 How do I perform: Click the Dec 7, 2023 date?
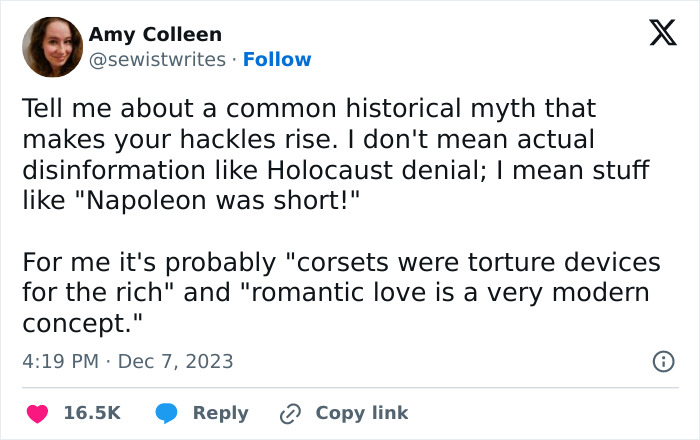(x=175, y=361)
